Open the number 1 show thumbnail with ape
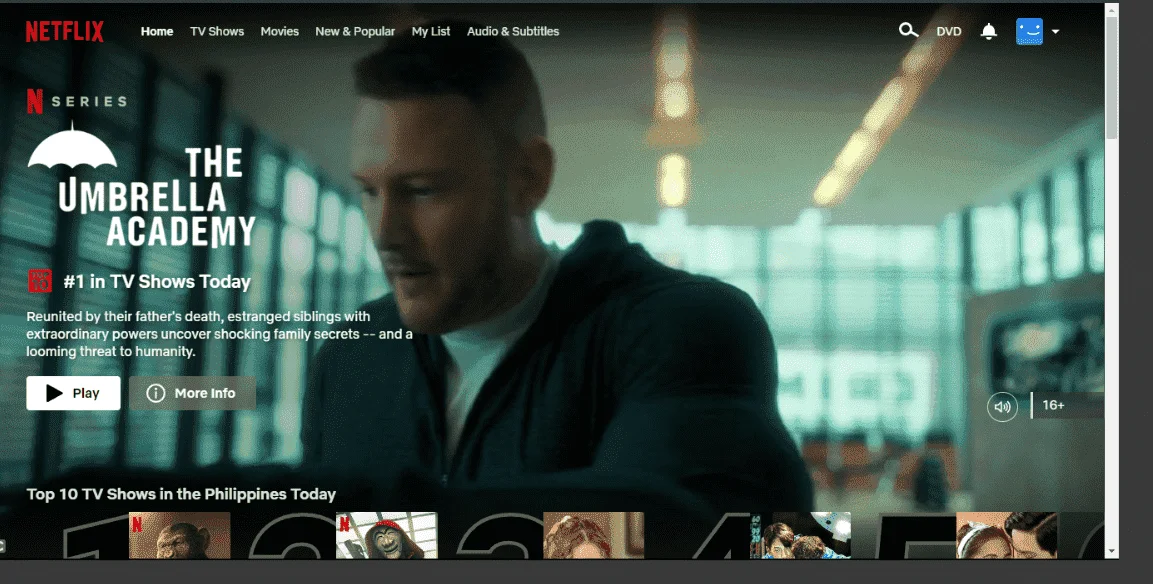Screen dimensions: 1153x584 (x=179, y=535)
